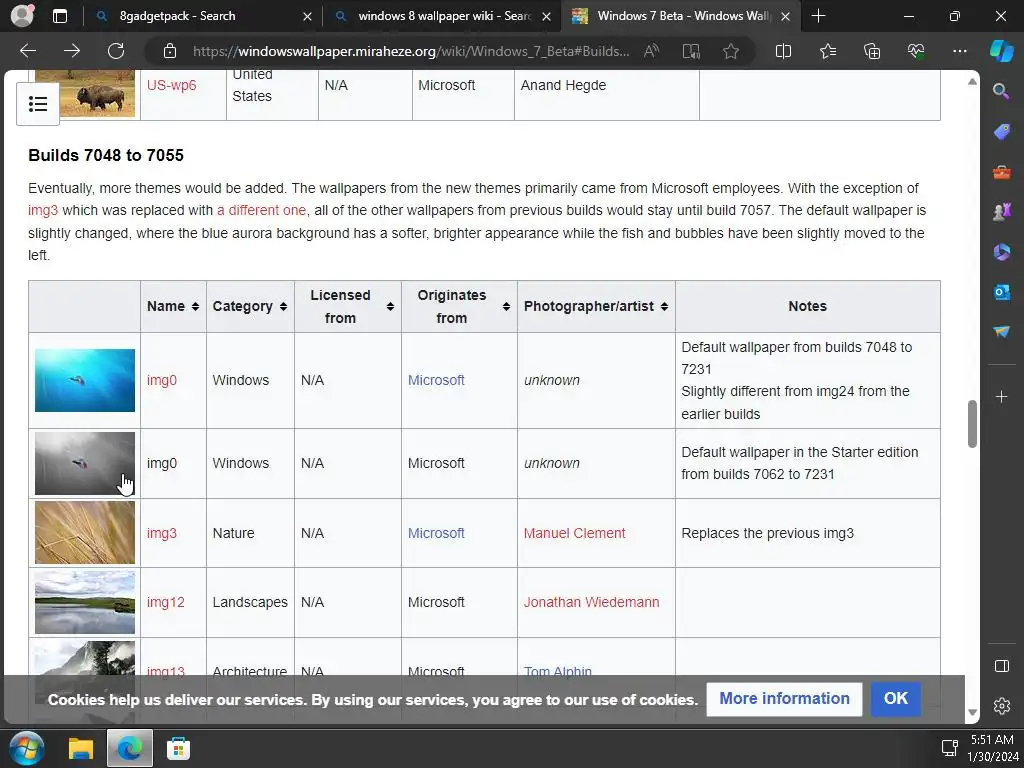Open Settings and more ellipsis menu

[959, 51]
